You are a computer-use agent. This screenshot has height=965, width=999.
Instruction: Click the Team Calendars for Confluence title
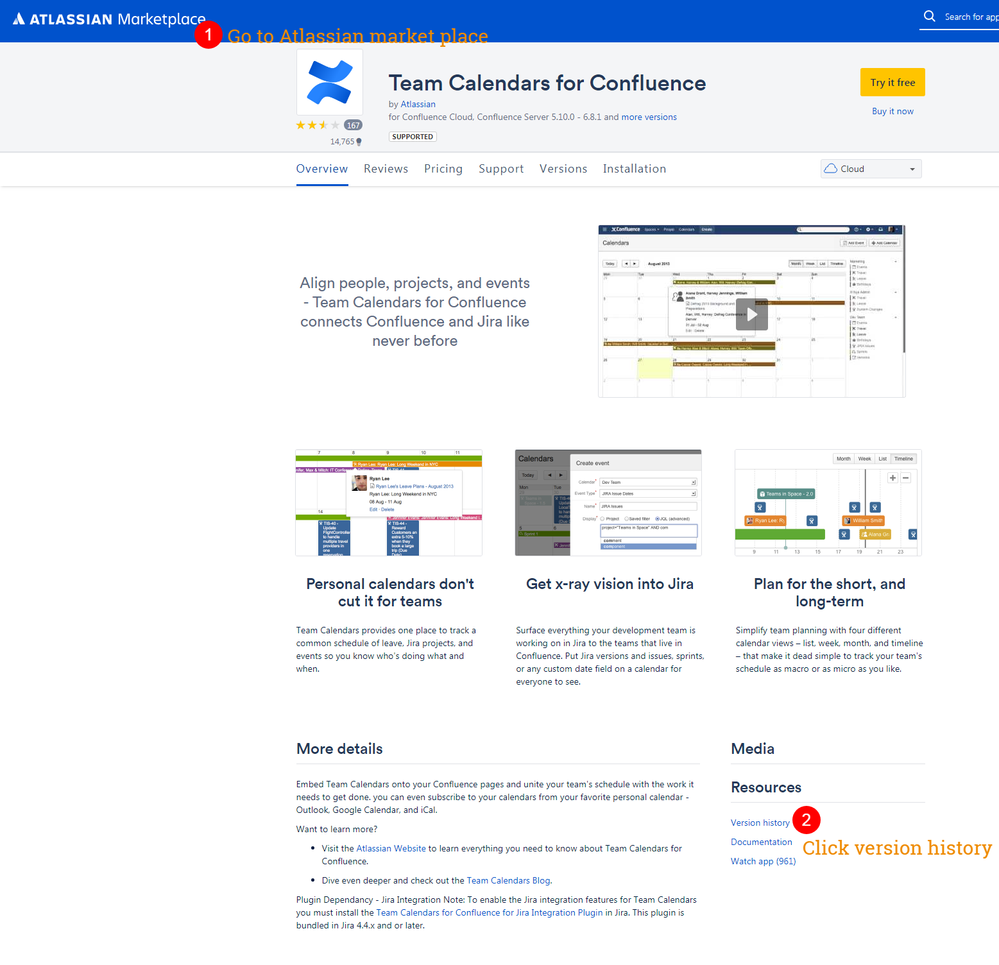[x=547, y=83]
